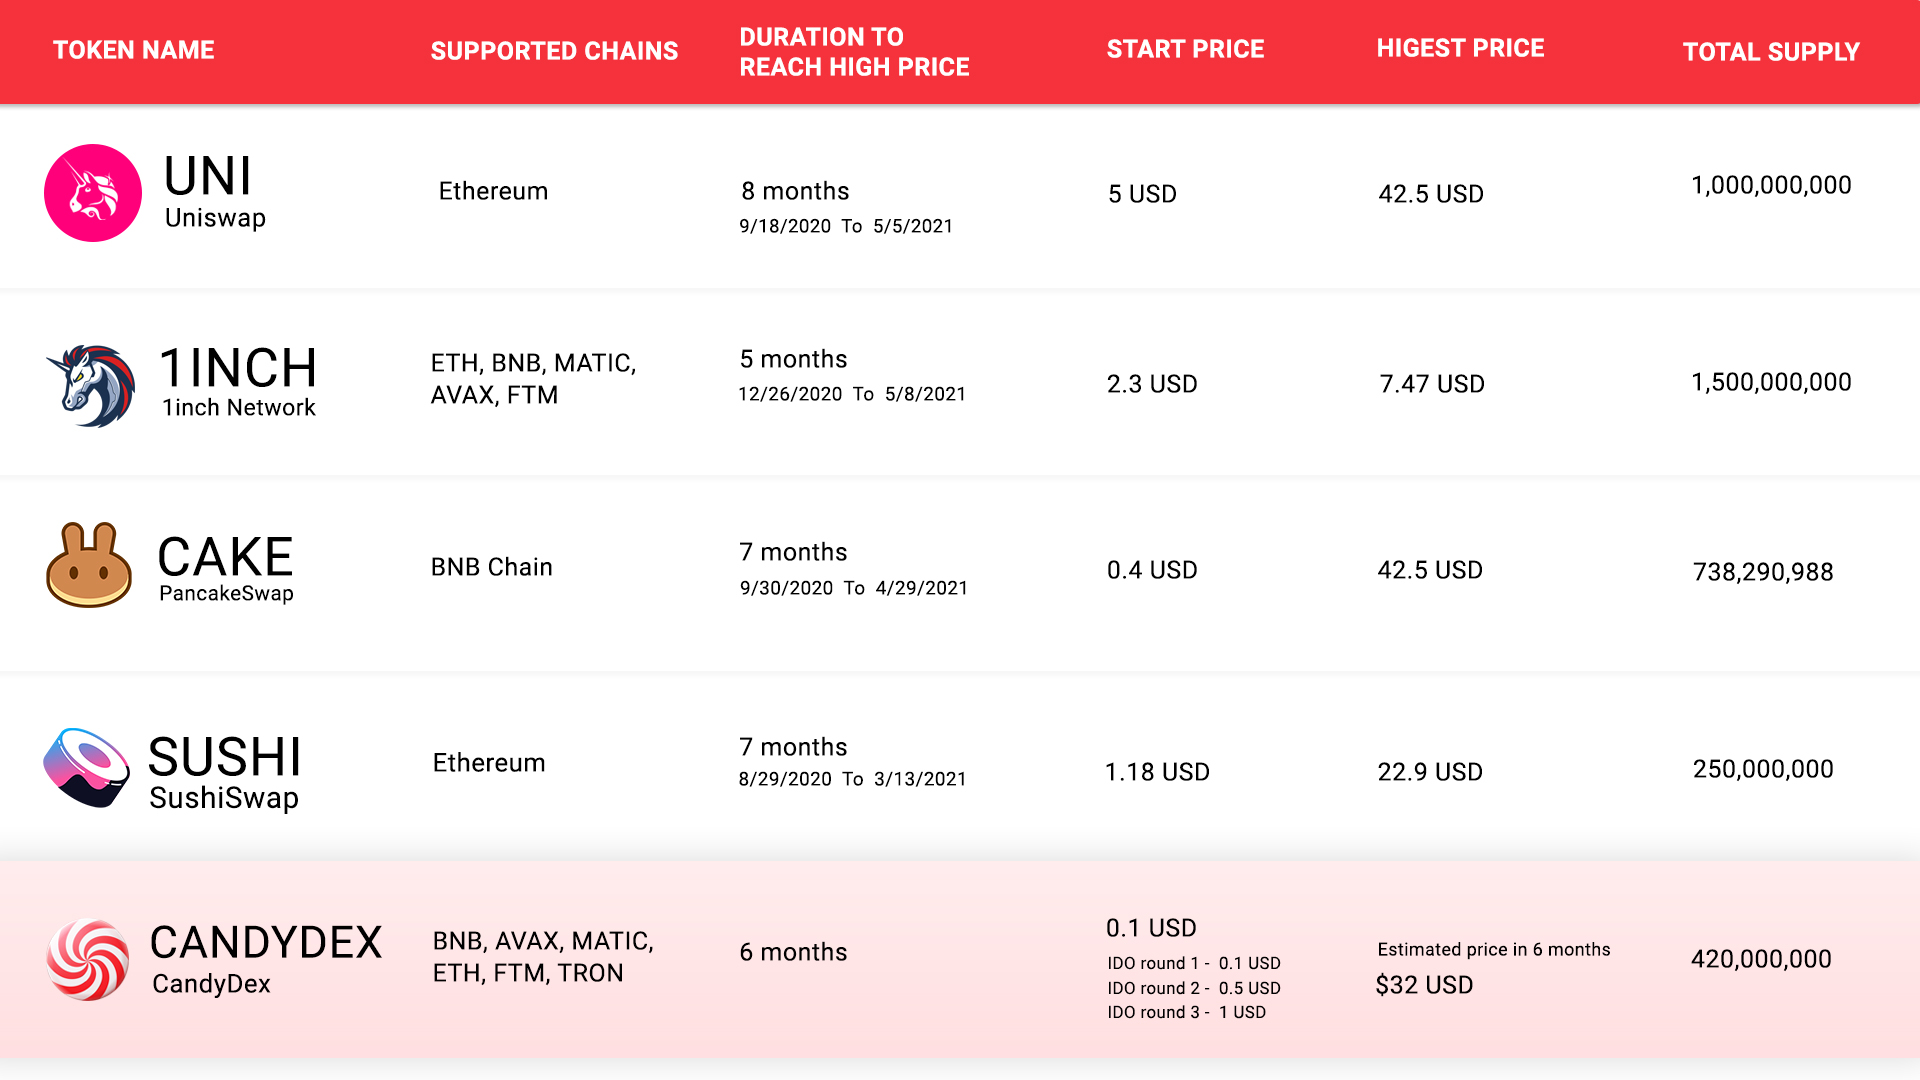Click the CandyDex swirl candy logo
1920x1080 pixels.
click(x=88, y=960)
